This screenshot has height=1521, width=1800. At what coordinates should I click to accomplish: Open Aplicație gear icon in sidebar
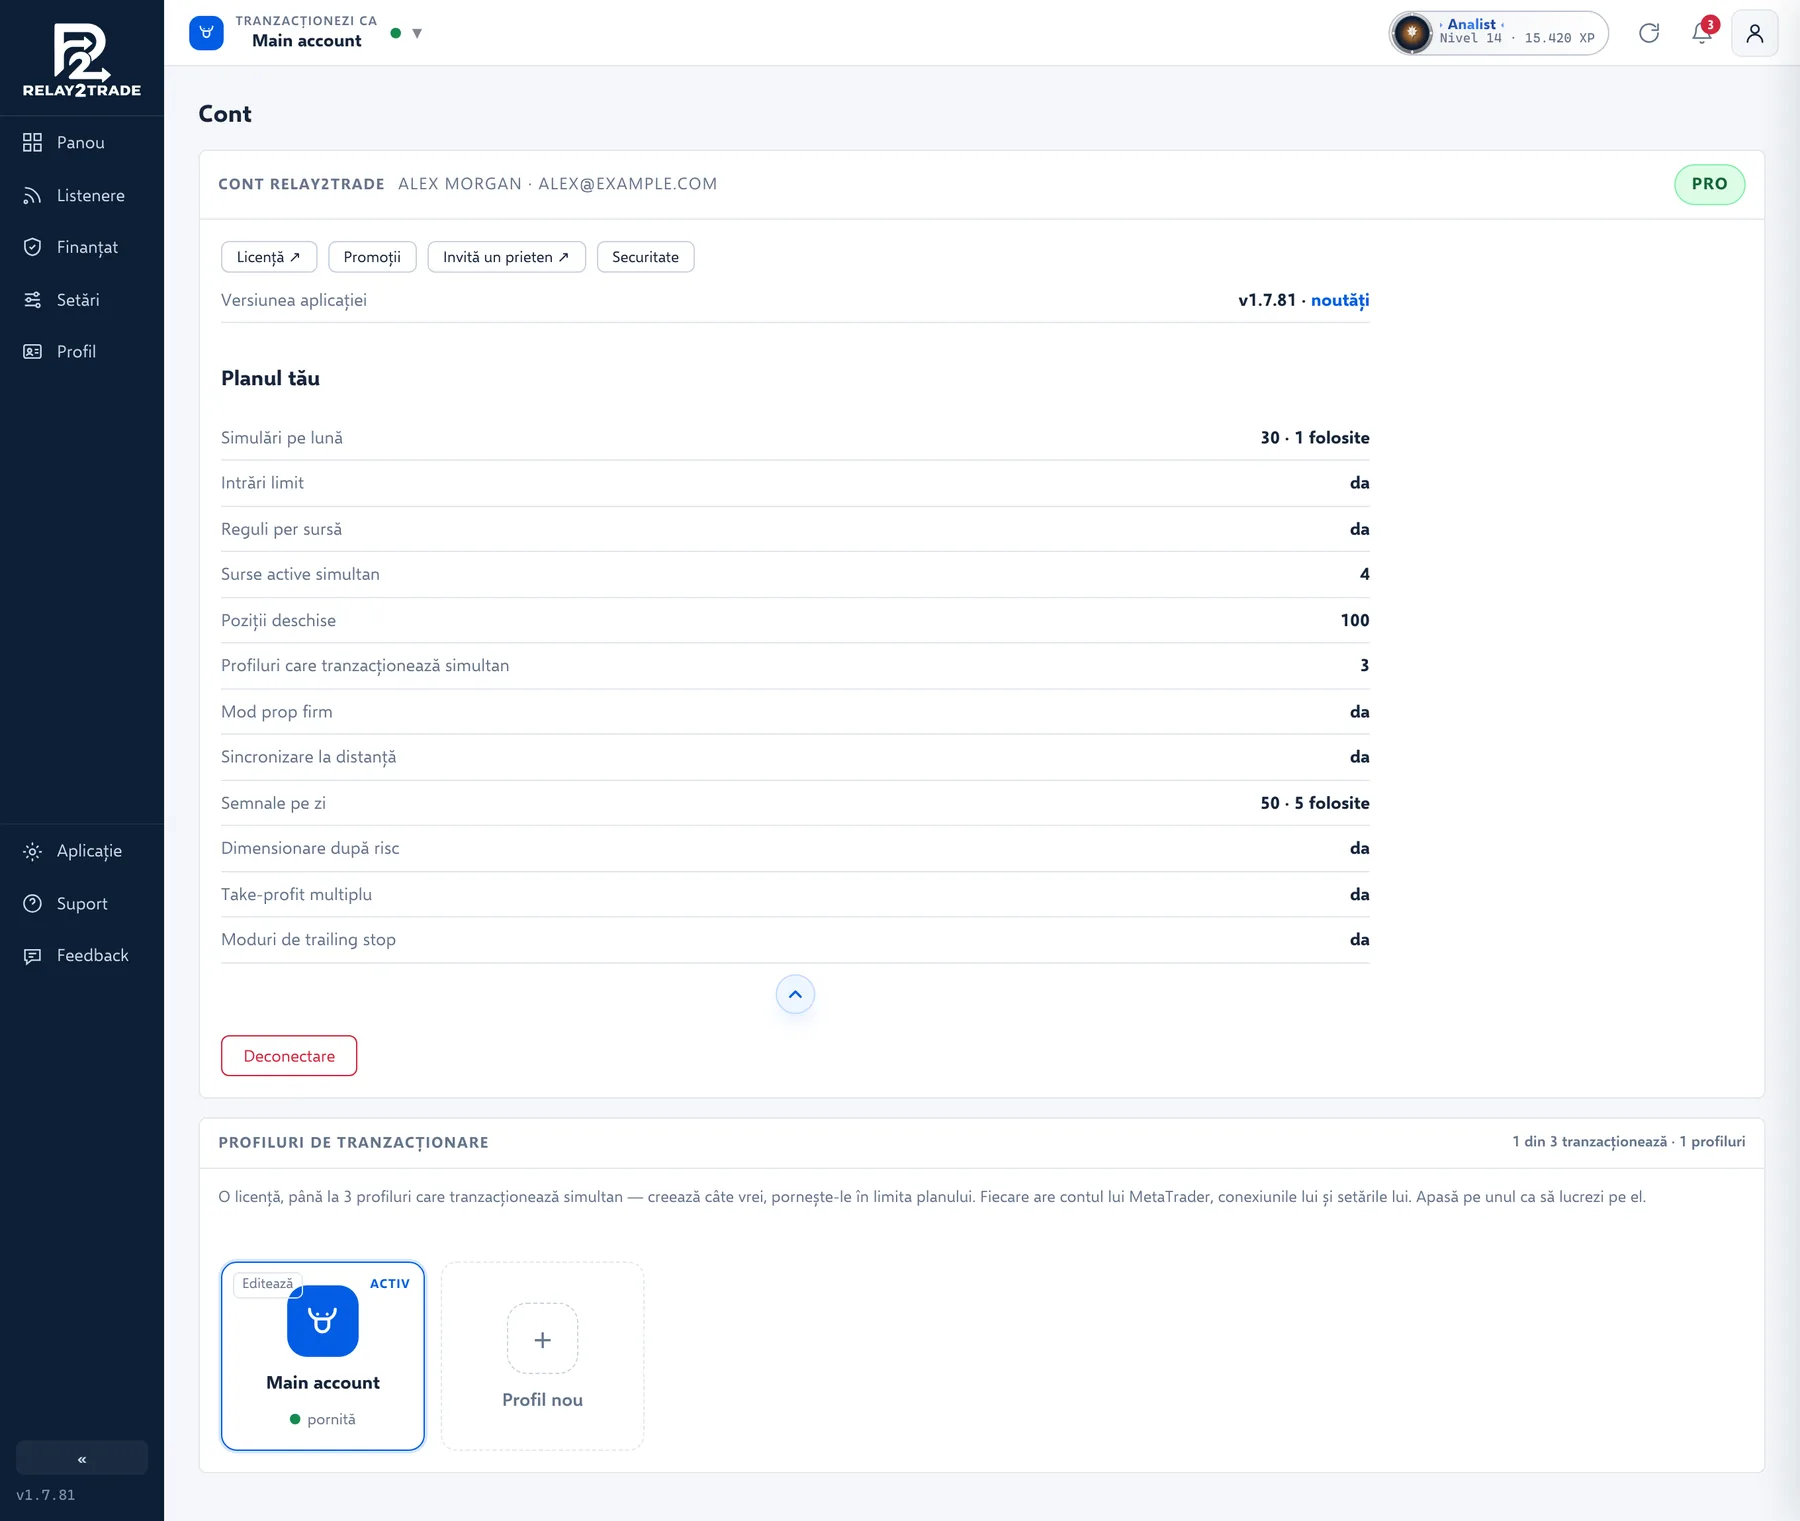(33, 851)
